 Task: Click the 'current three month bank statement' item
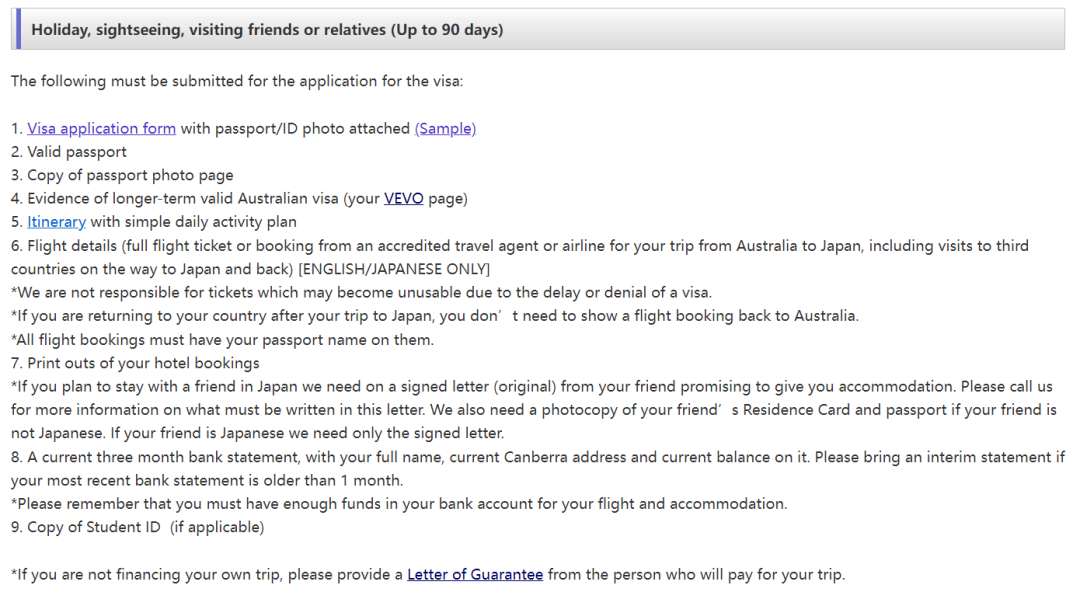(x=538, y=469)
